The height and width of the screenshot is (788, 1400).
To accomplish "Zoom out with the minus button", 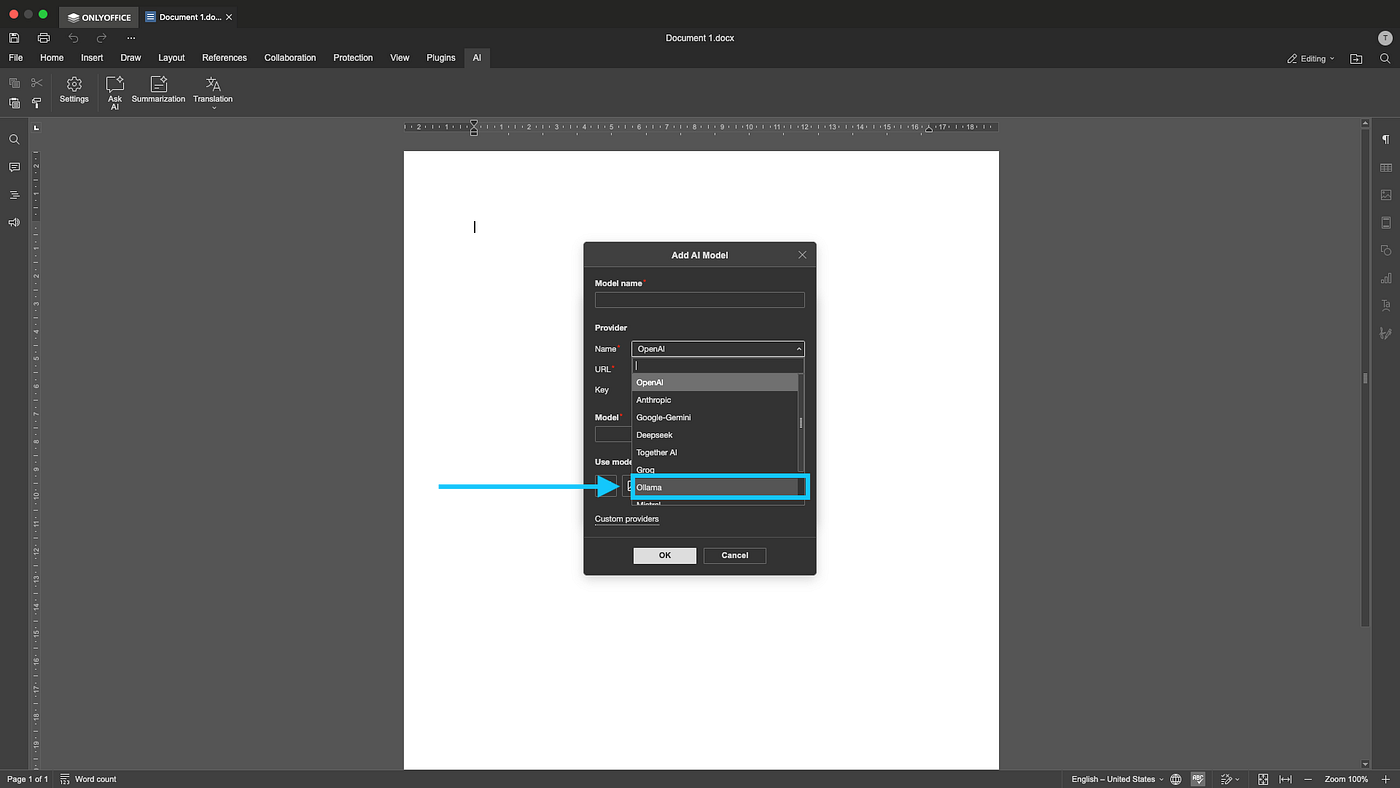I will click(1309, 779).
